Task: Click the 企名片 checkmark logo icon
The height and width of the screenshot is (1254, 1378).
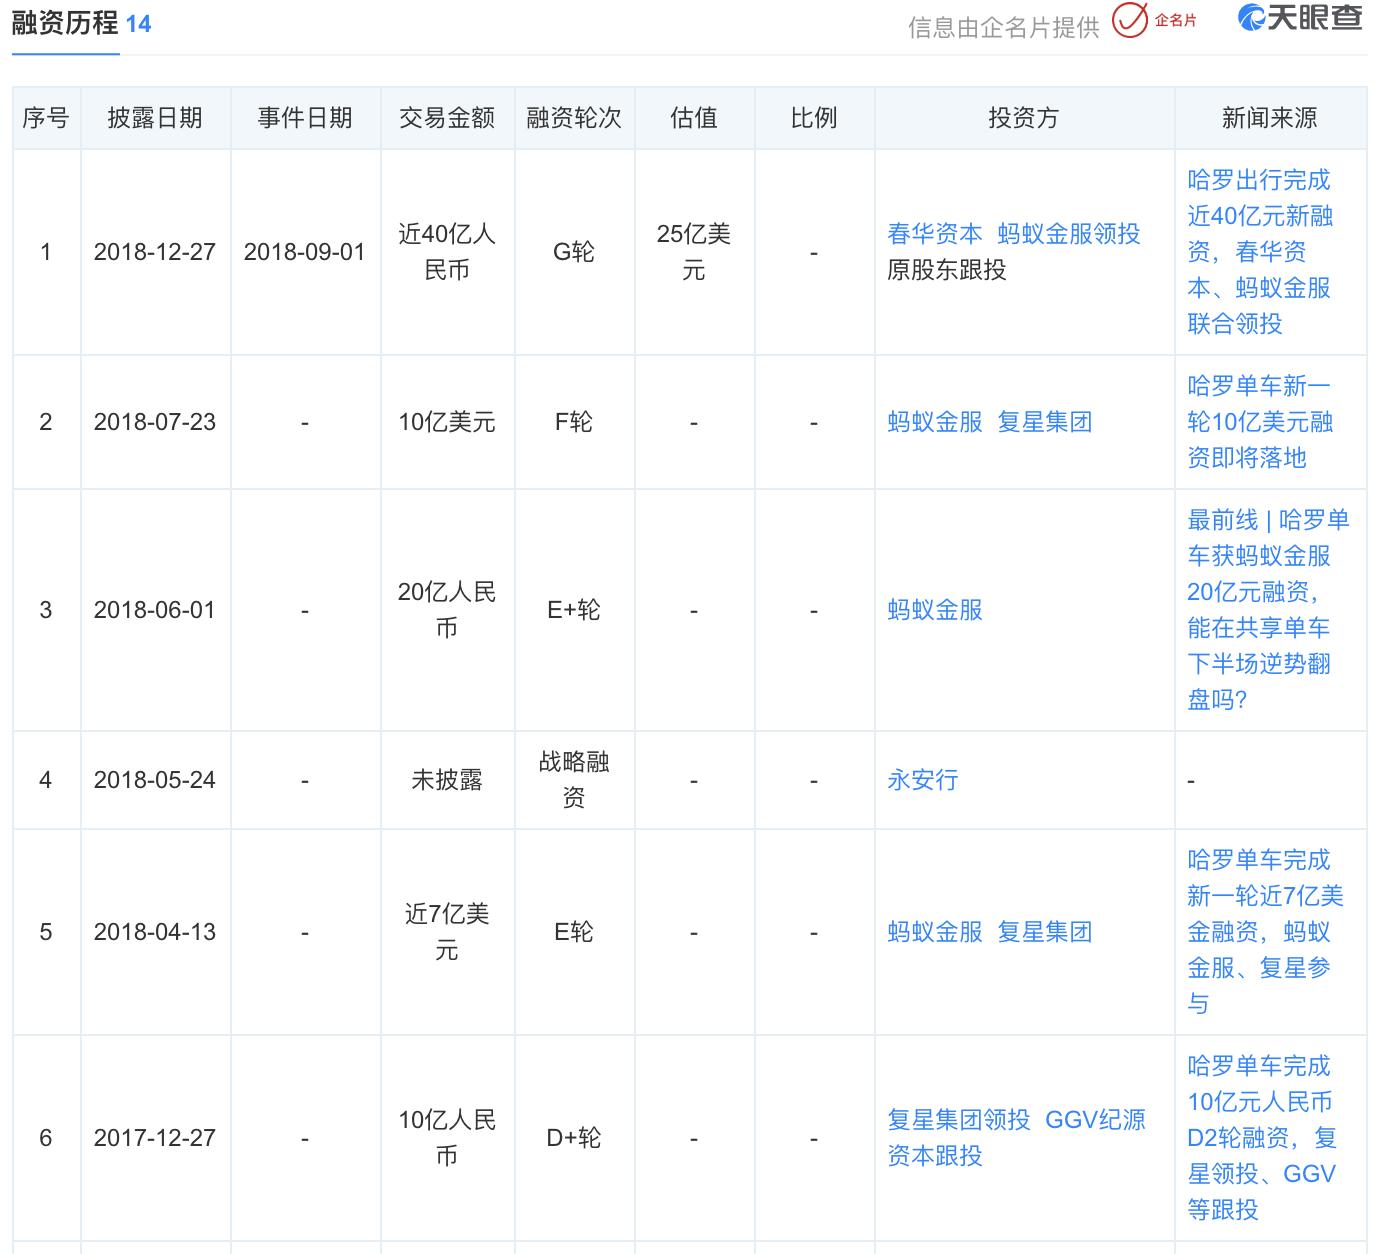Action: click(1129, 20)
